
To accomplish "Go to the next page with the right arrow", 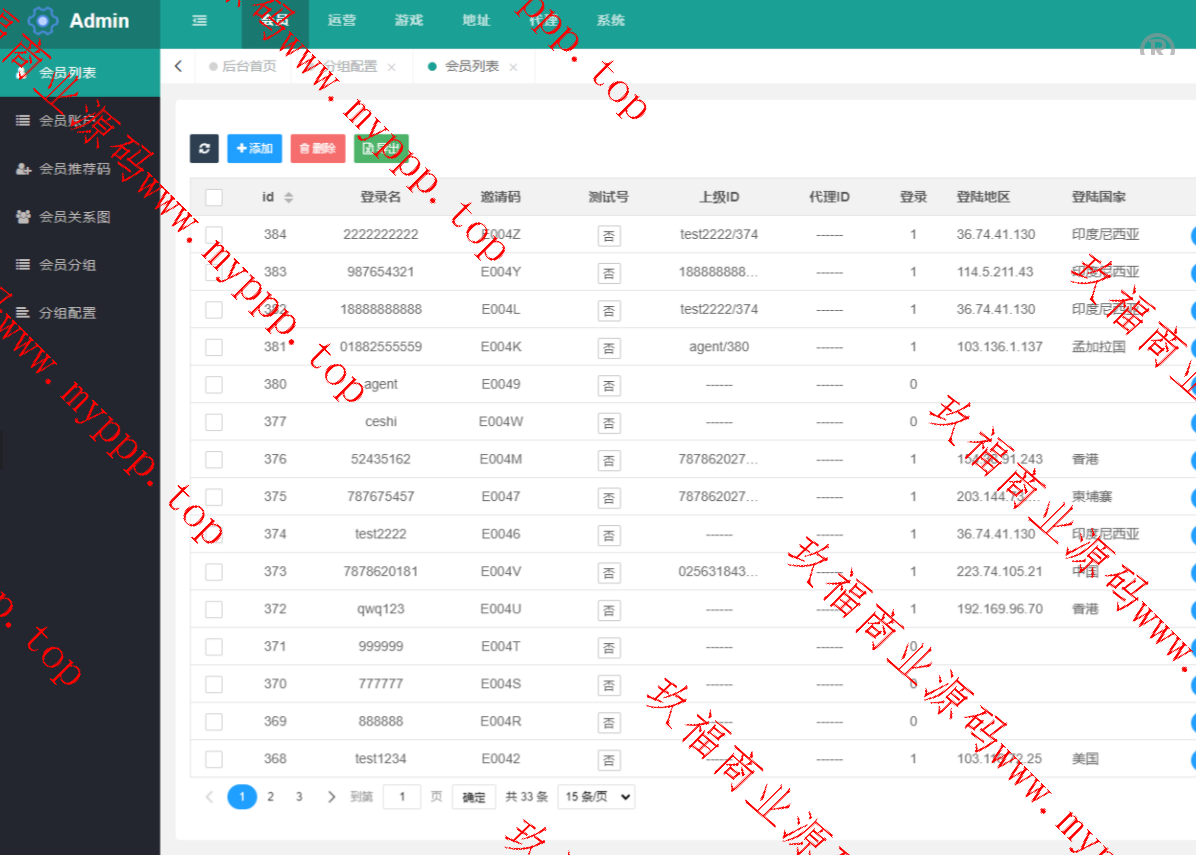I will tap(331, 797).
